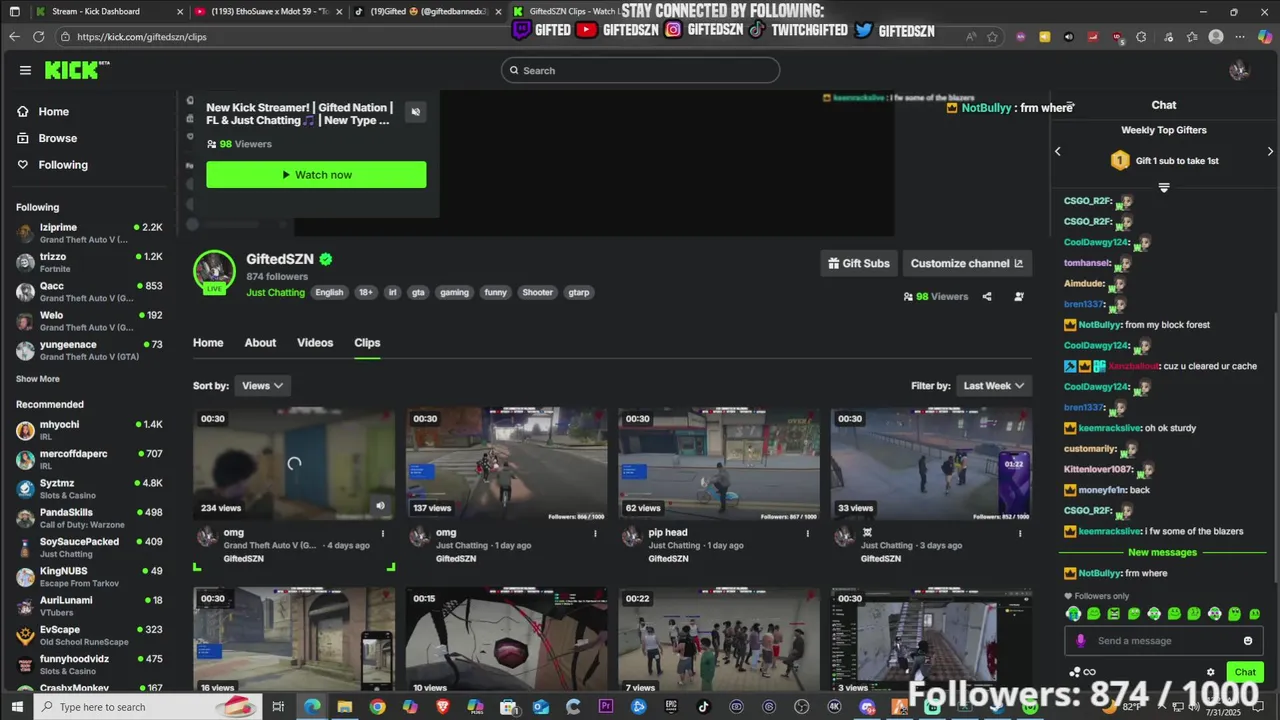This screenshot has width=1280, height=720.
Task: Focus the Kick search box
Action: tap(640, 70)
